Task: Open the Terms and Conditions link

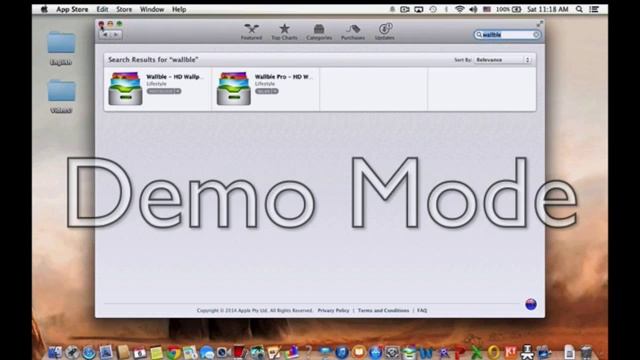Action: [x=383, y=310]
